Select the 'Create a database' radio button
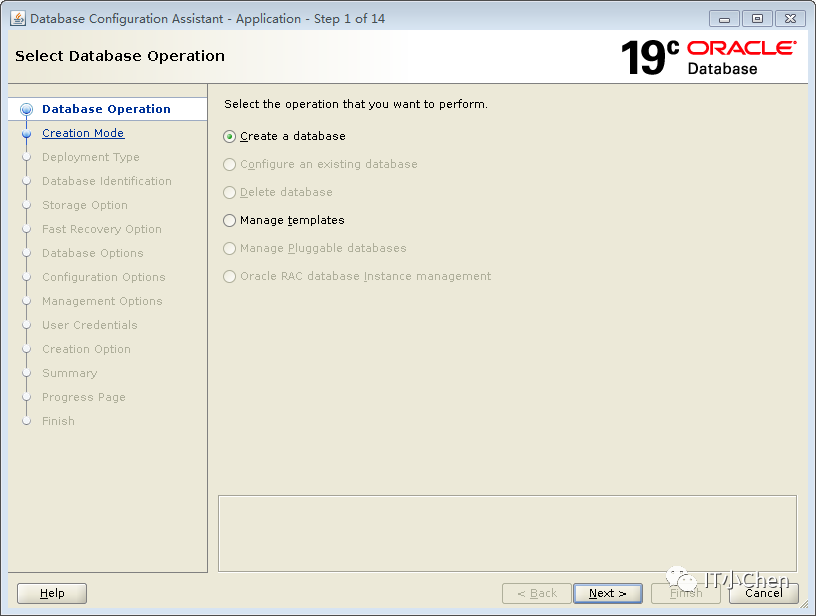Image resolution: width=816 pixels, height=616 pixels. coord(230,137)
